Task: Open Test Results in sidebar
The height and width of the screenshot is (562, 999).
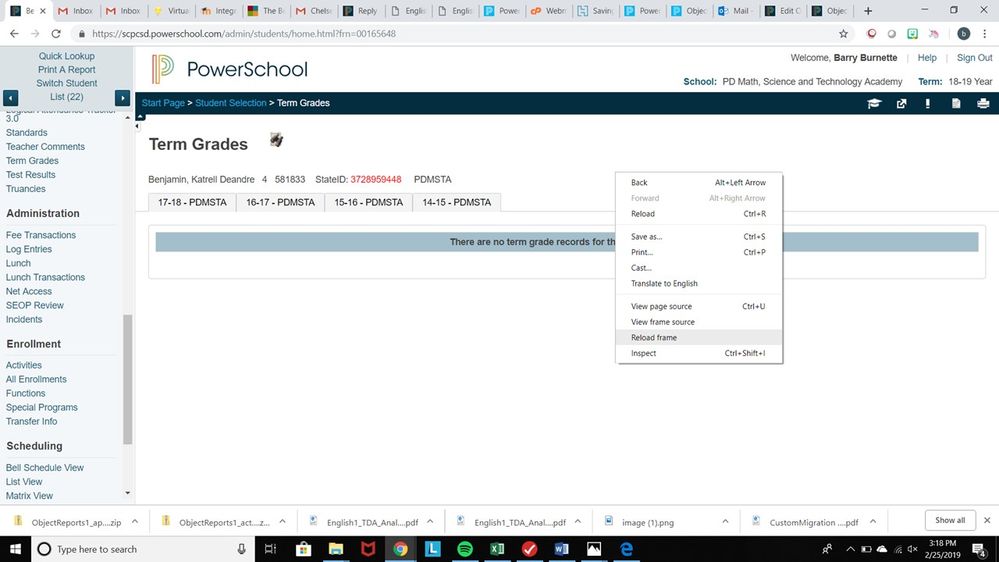Action: [31, 175]
